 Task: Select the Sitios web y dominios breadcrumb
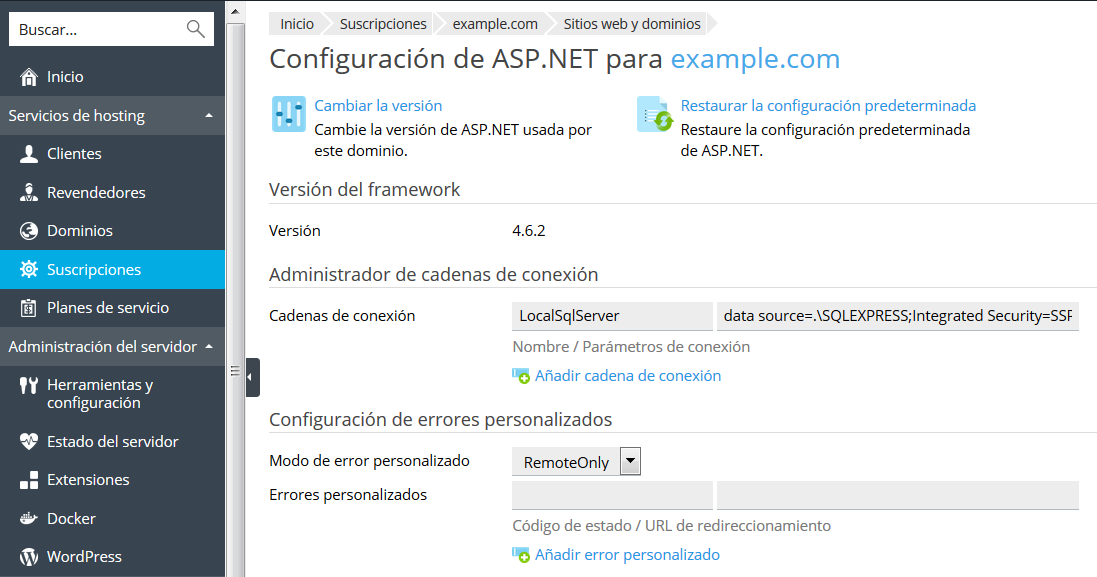pos(631,24)
